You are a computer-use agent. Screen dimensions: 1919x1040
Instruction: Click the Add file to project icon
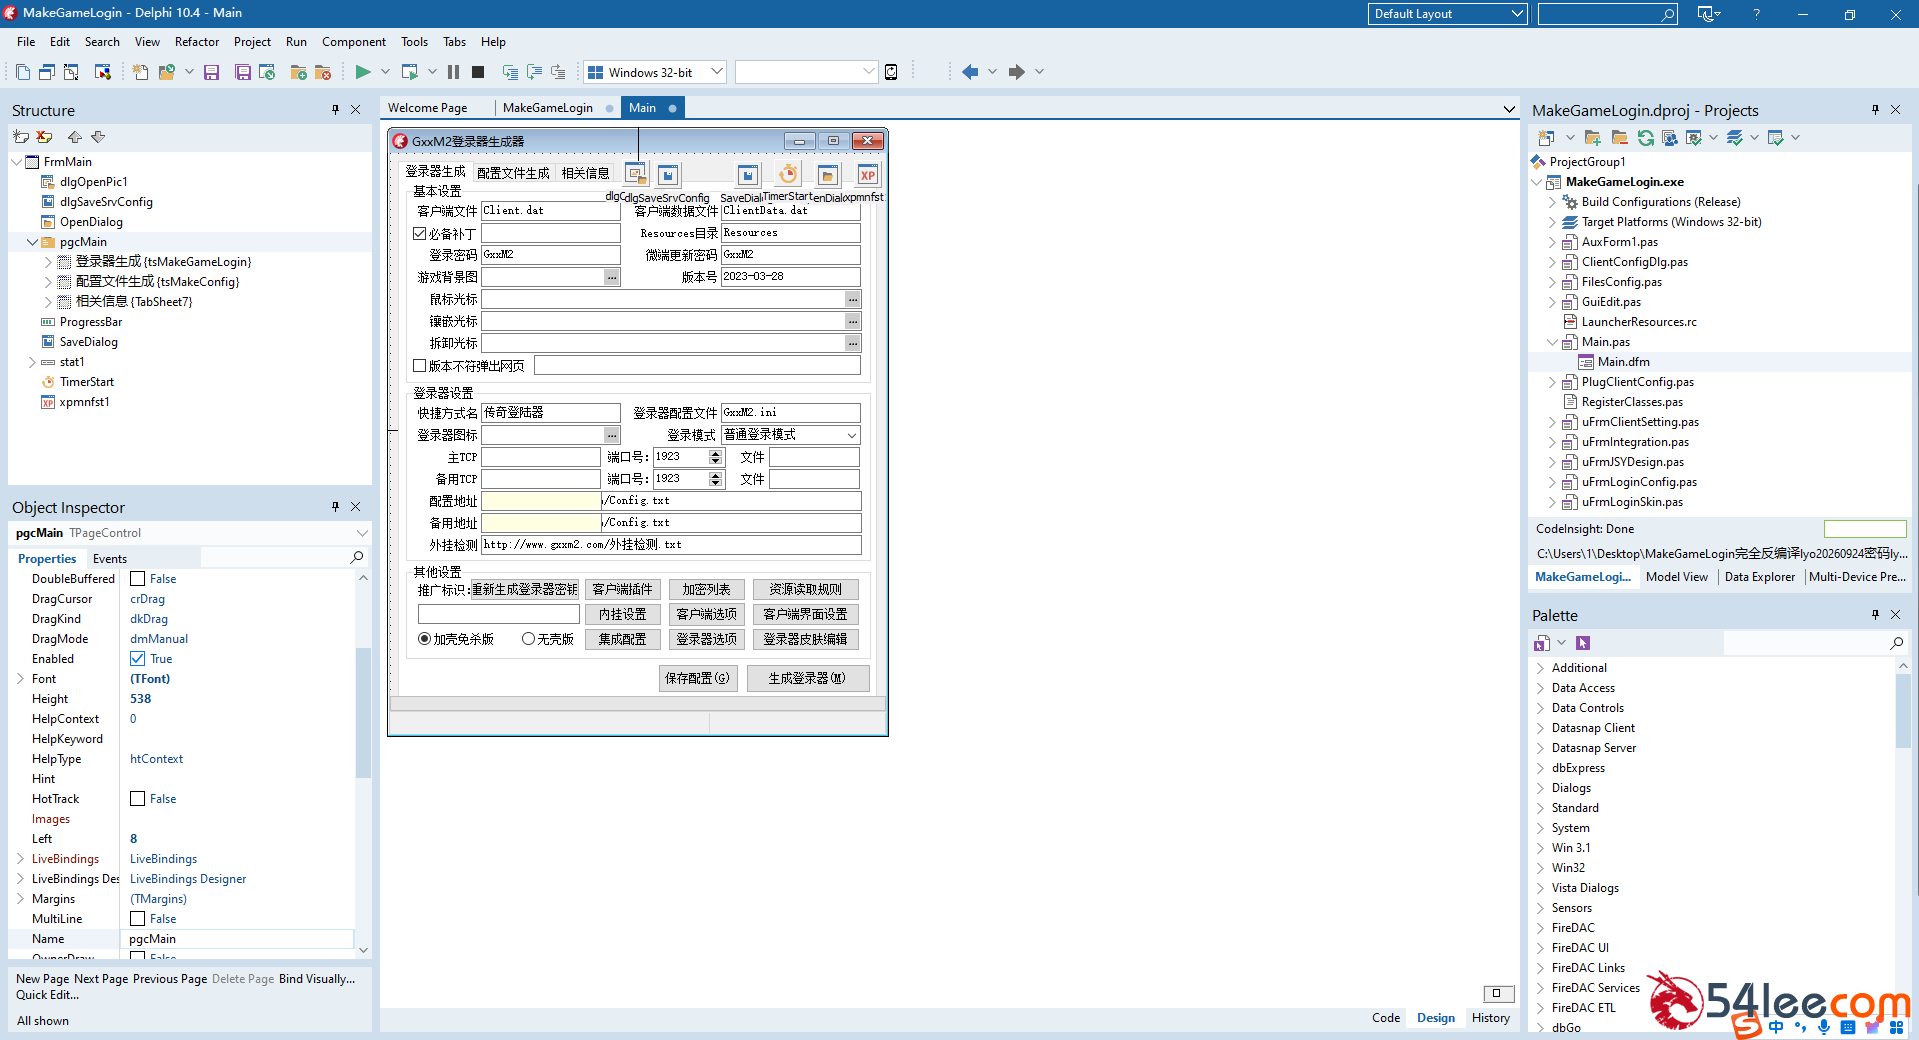coord(298,72)
